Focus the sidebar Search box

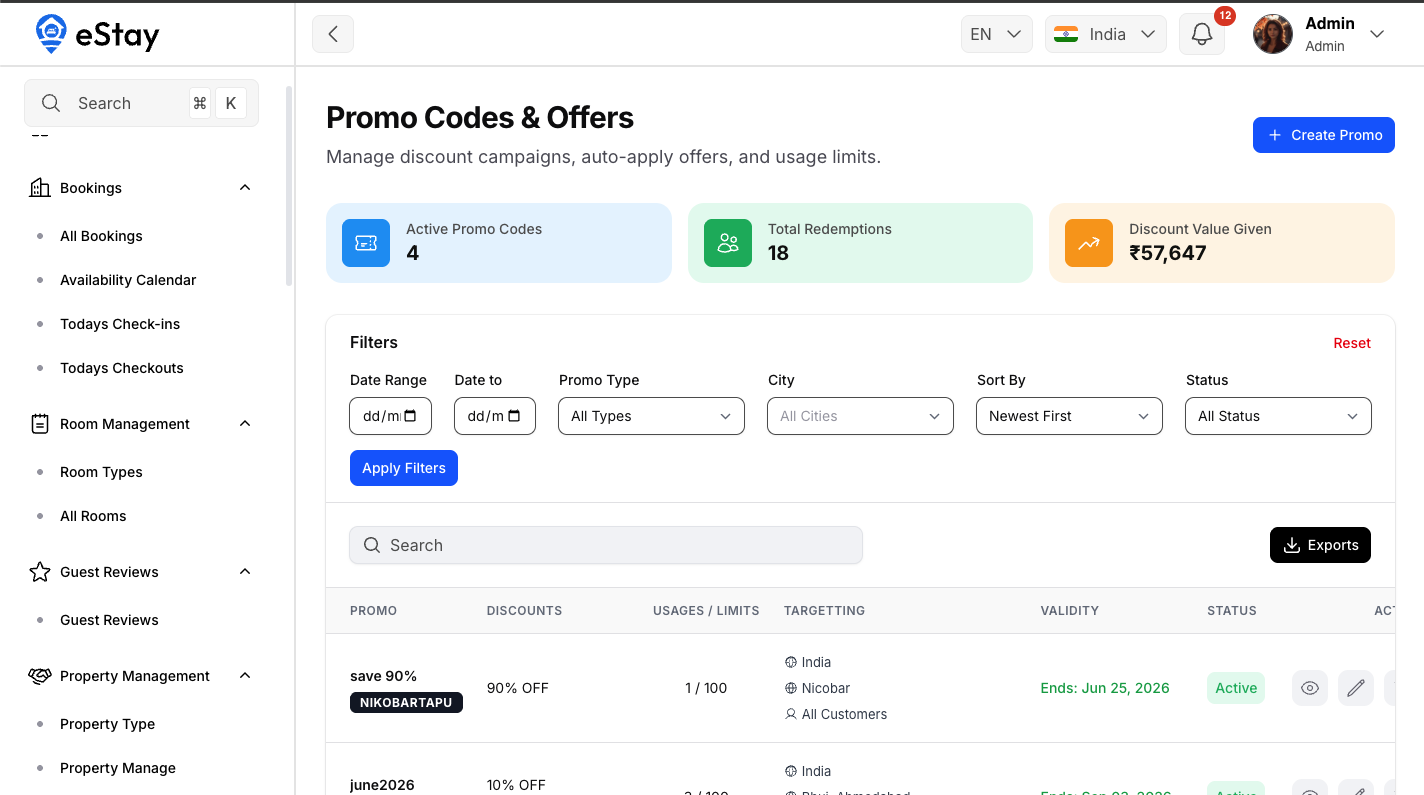(x=141, y=103)
